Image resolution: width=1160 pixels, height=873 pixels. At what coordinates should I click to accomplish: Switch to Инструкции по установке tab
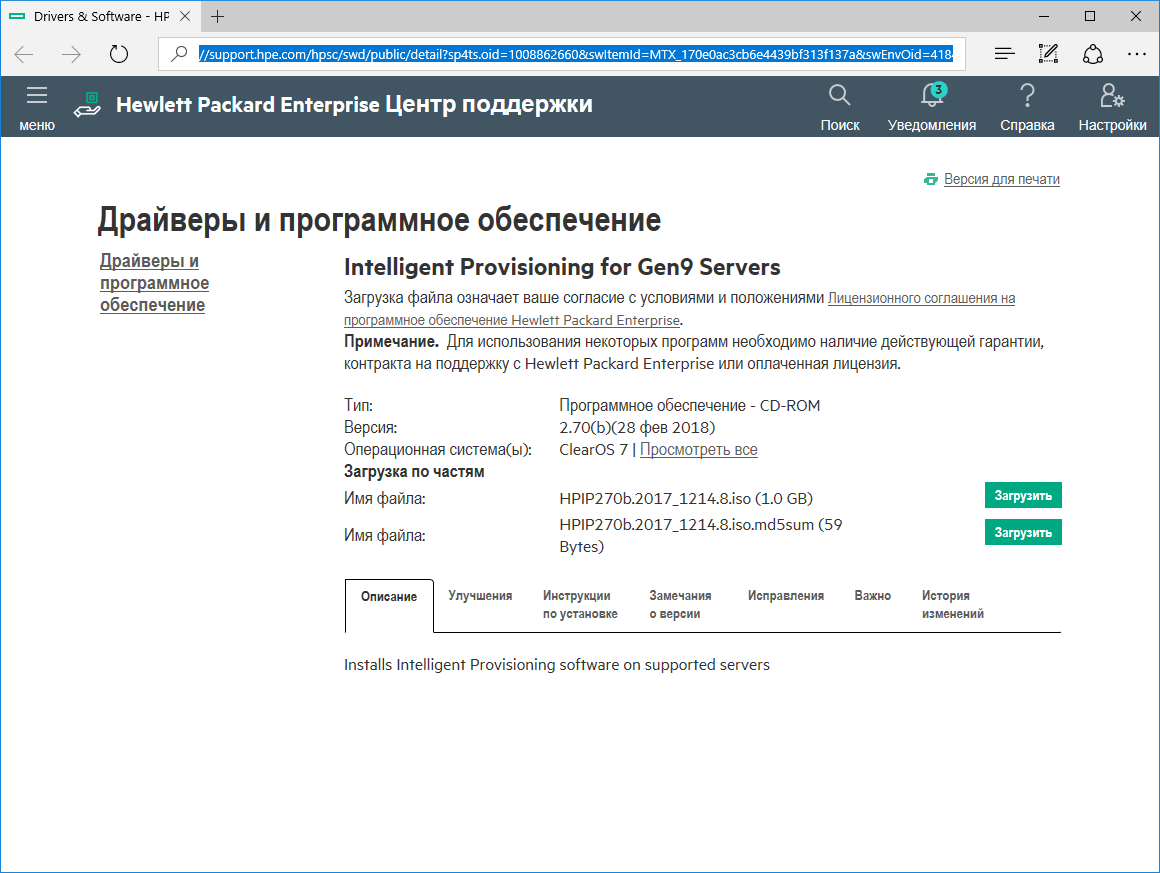[580, 604]
